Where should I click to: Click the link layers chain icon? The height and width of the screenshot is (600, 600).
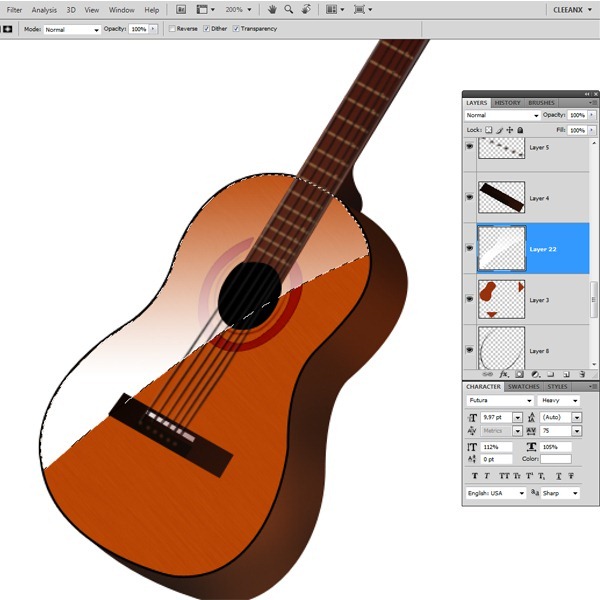pos(487,374)
